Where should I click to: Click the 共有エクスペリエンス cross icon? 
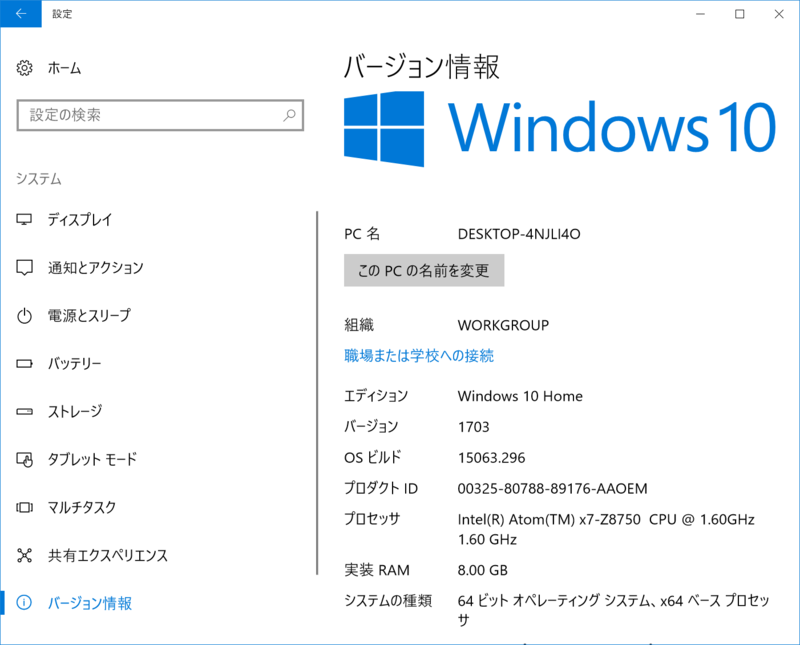(x=24, y=555)
